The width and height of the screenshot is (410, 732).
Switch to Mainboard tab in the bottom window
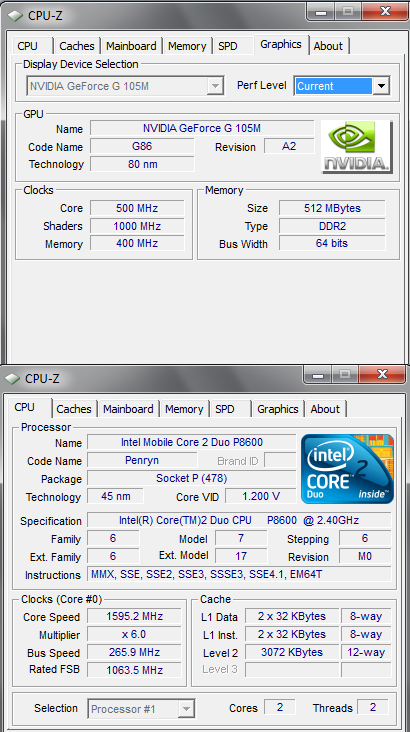pos(128,409)
